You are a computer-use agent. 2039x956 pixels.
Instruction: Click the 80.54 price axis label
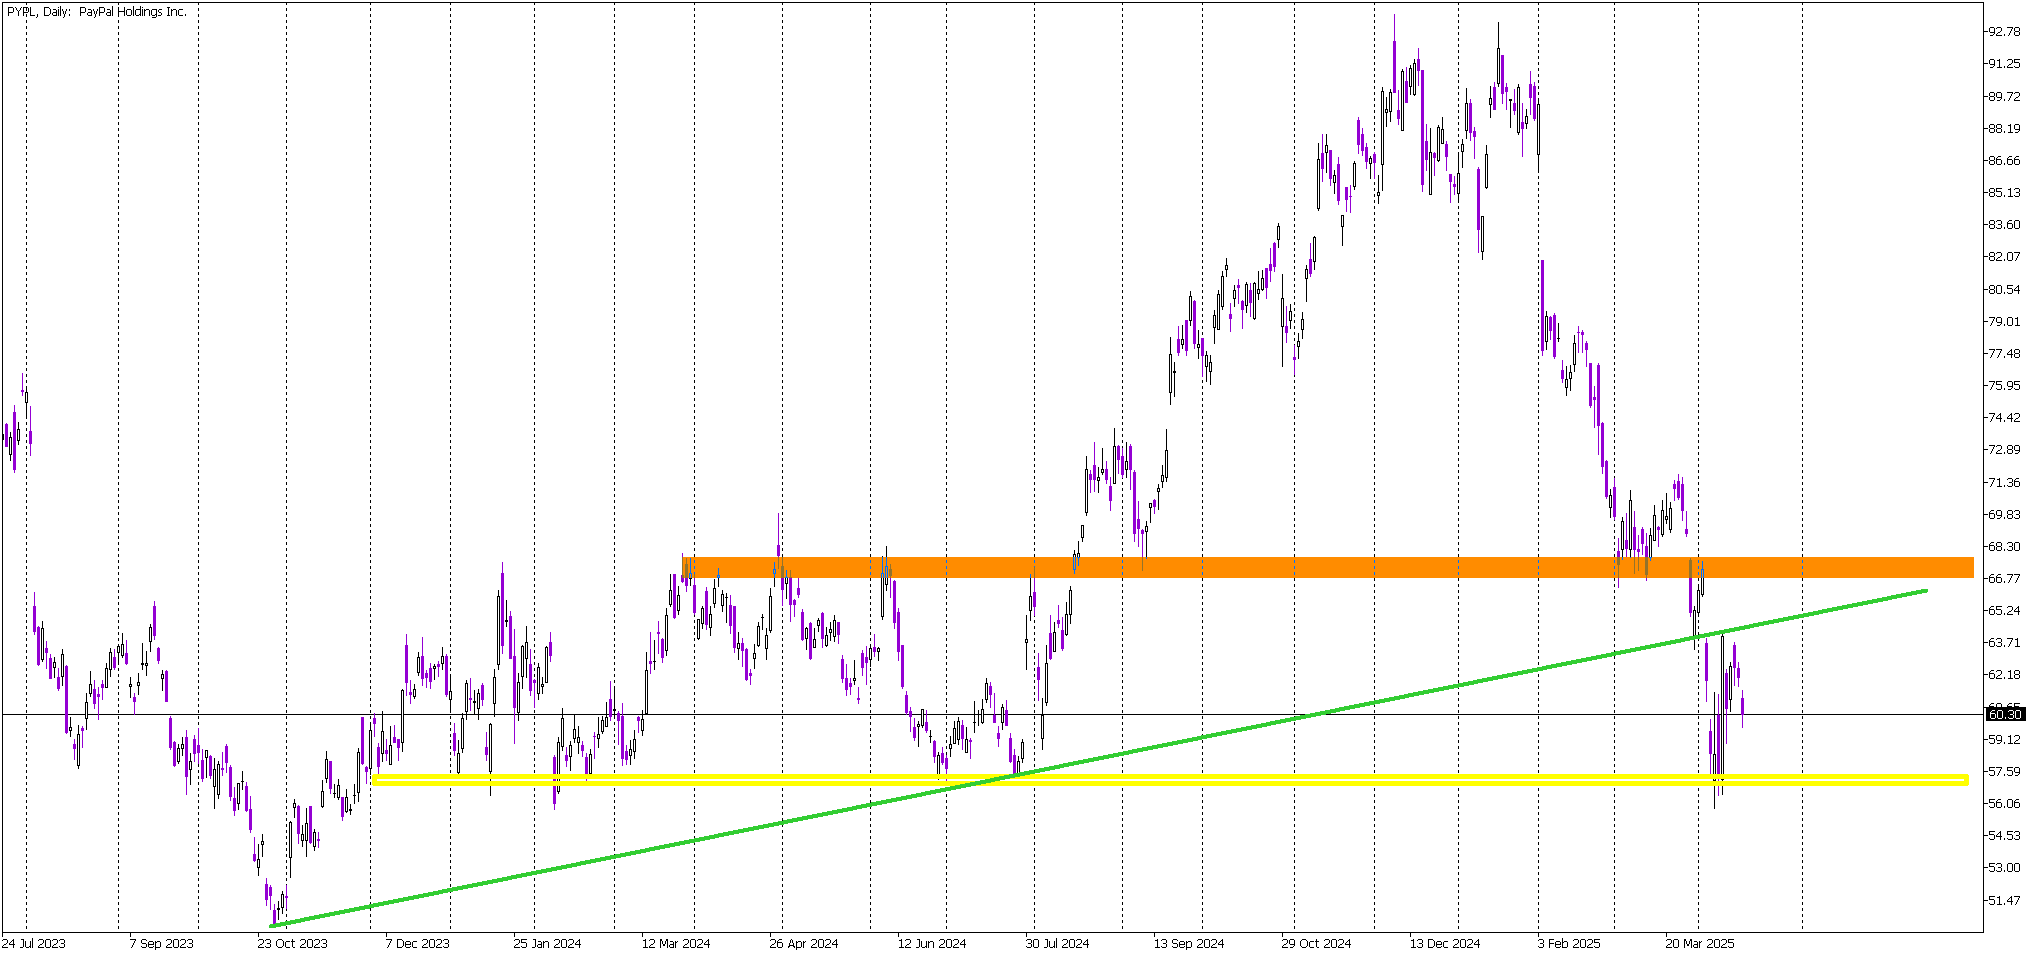[x=2004, y=290]
